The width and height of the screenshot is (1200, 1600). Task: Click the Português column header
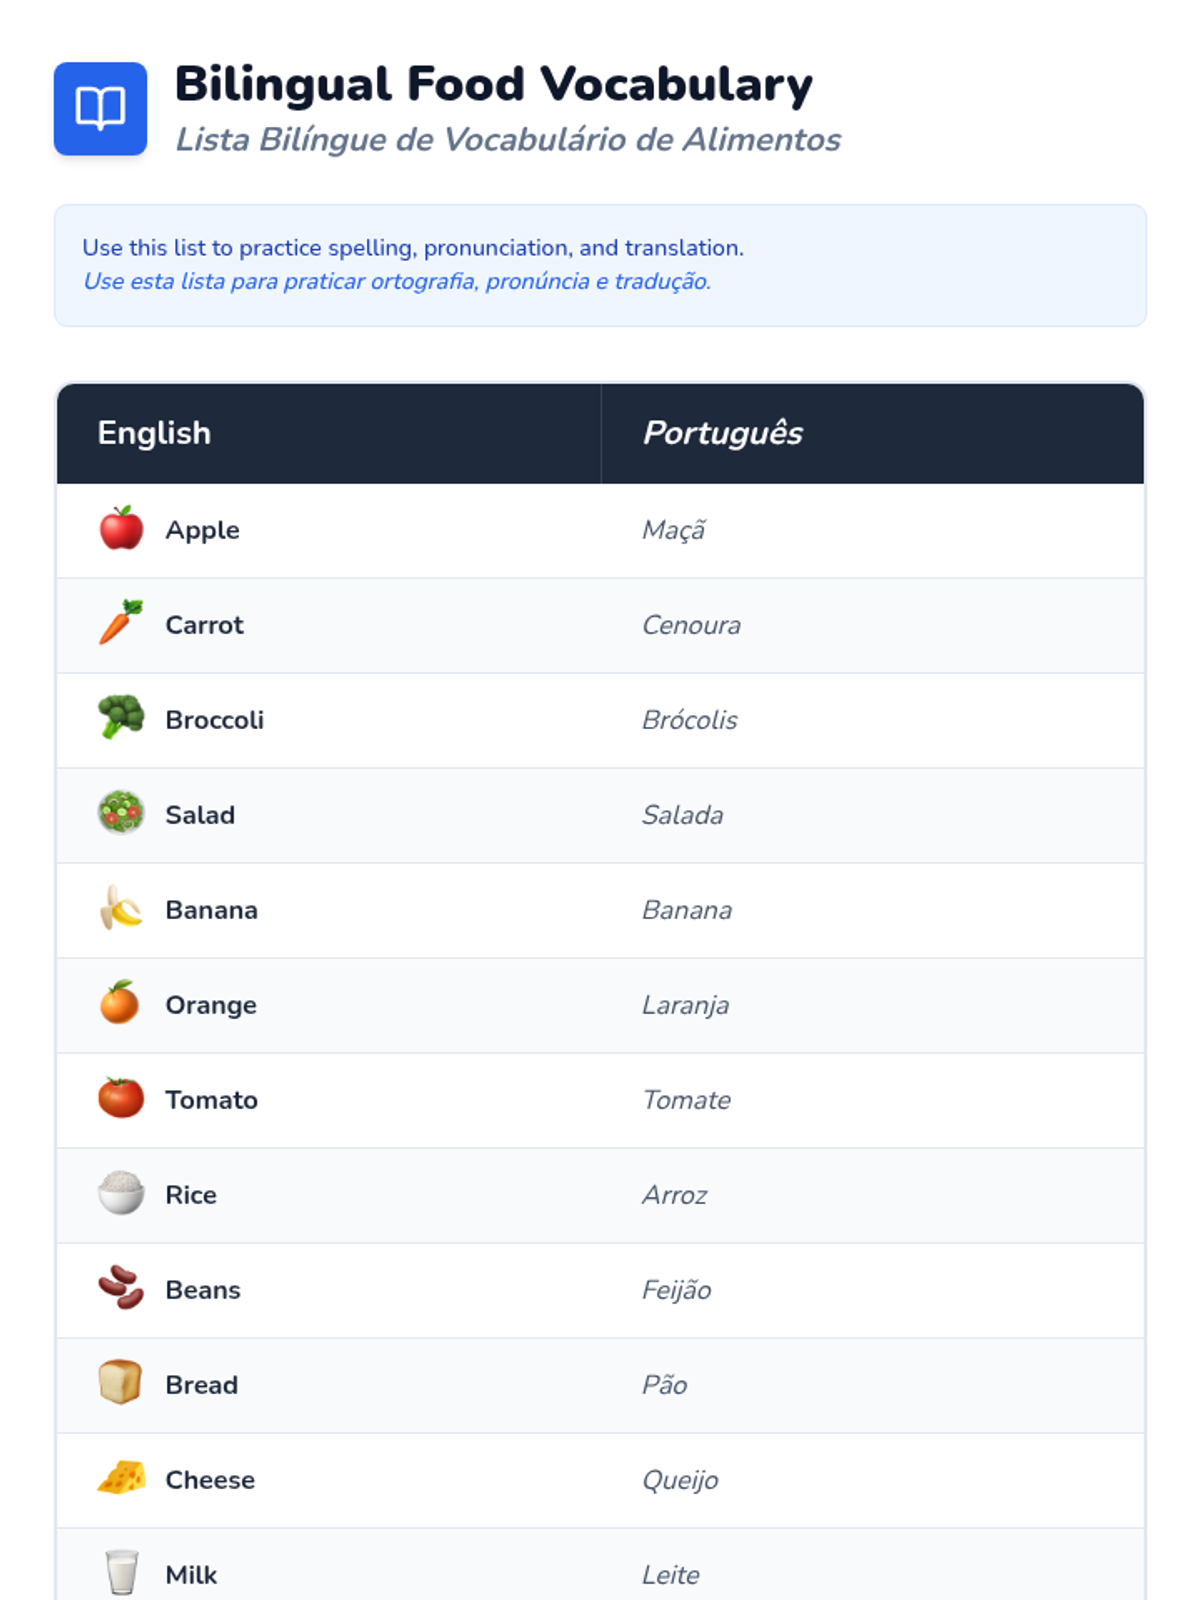click(x=722, y=433)
